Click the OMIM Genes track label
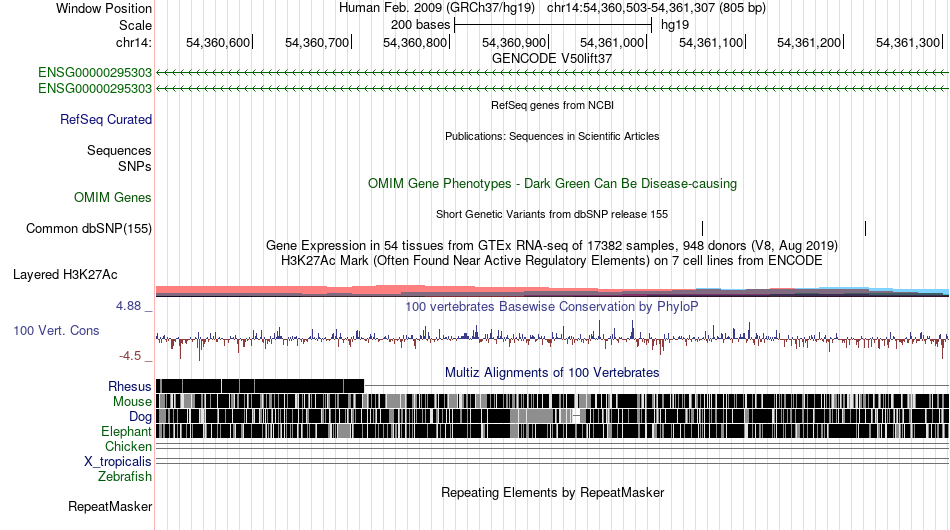The width and height of the screenshot is (950, 530). [113, 197]
